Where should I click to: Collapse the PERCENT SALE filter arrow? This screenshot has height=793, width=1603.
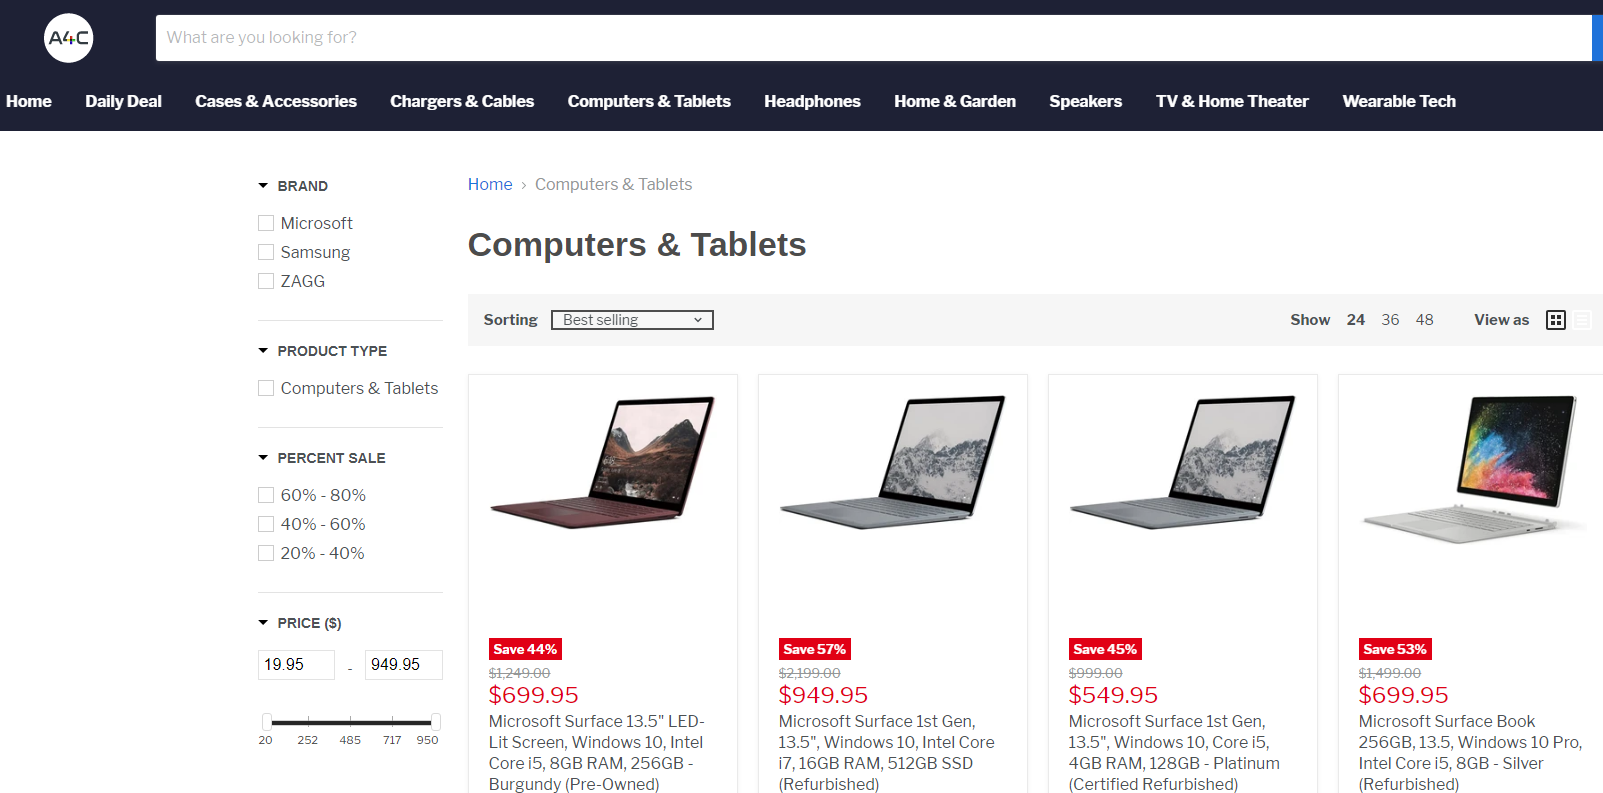263,458
